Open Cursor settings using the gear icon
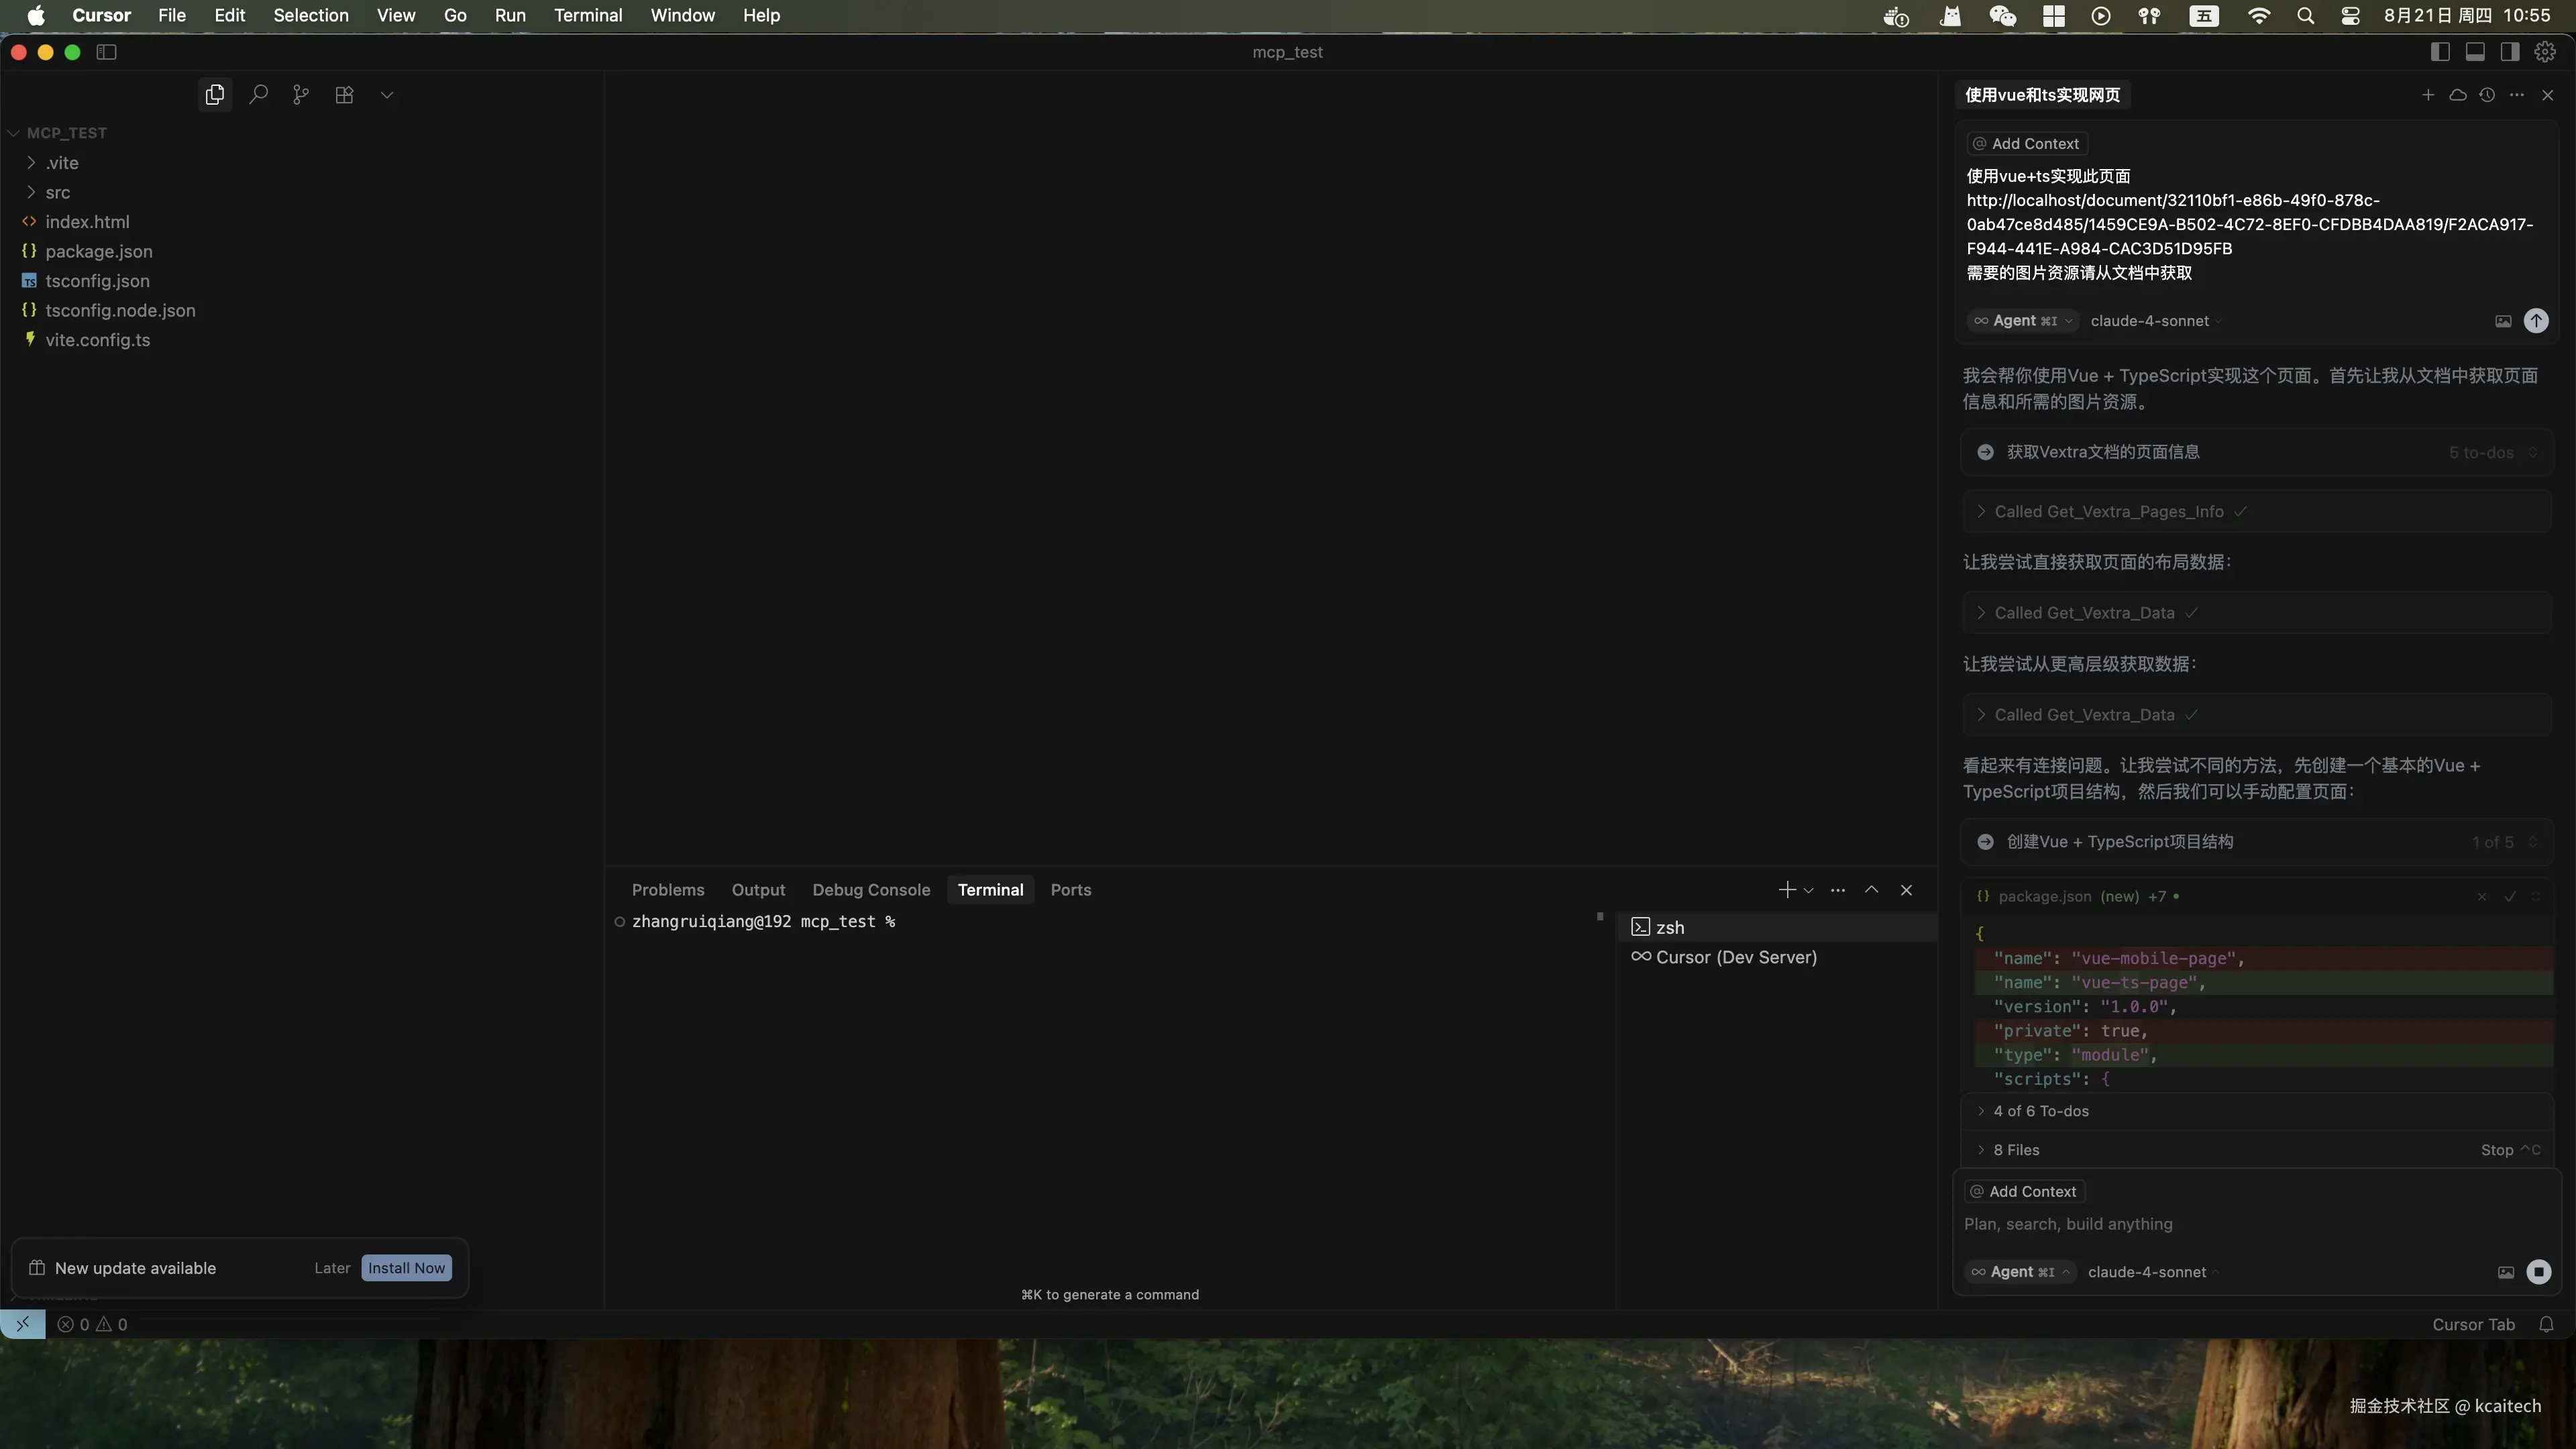Image resolution: width=2576 pixels, height=1449 pixels. pos(2545,52)
